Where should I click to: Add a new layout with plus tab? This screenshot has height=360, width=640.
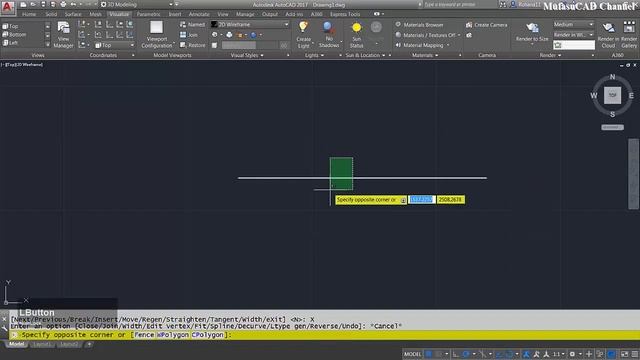click(x=89, y=344)
